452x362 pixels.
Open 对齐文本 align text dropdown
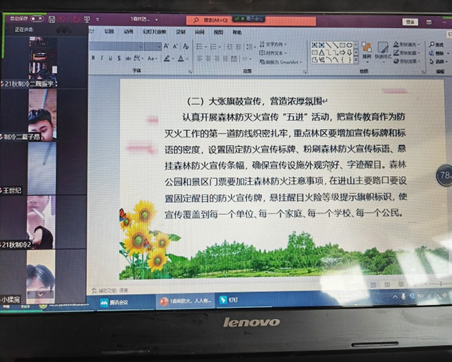pos(273,53)
